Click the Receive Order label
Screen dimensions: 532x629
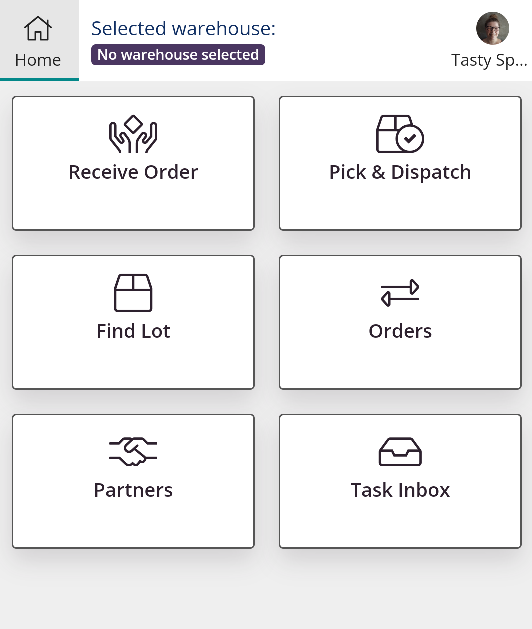tap(133, 172)
